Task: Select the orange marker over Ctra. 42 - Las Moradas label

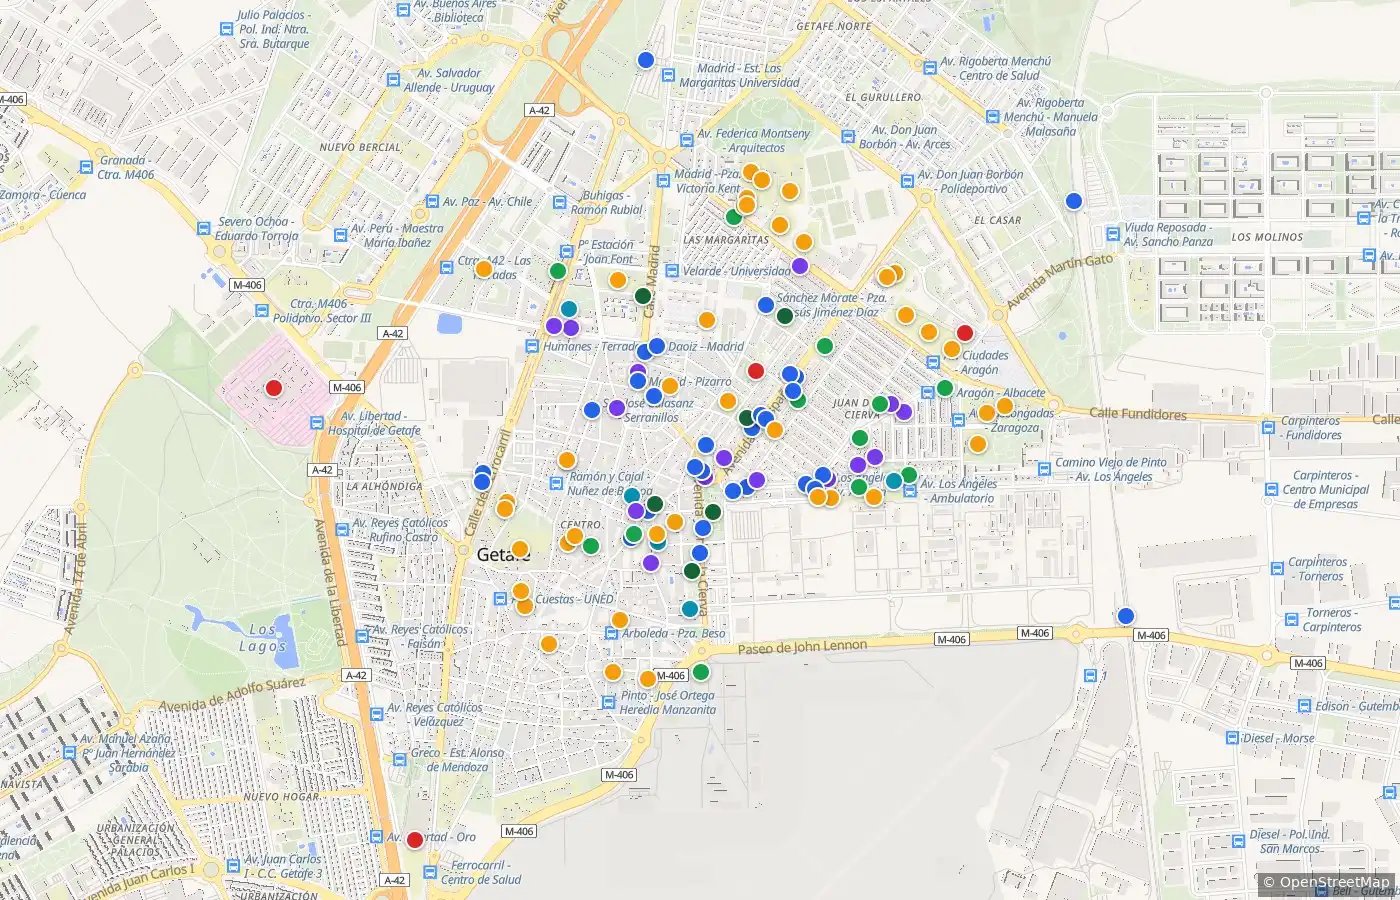Action: tap(483, 268)
